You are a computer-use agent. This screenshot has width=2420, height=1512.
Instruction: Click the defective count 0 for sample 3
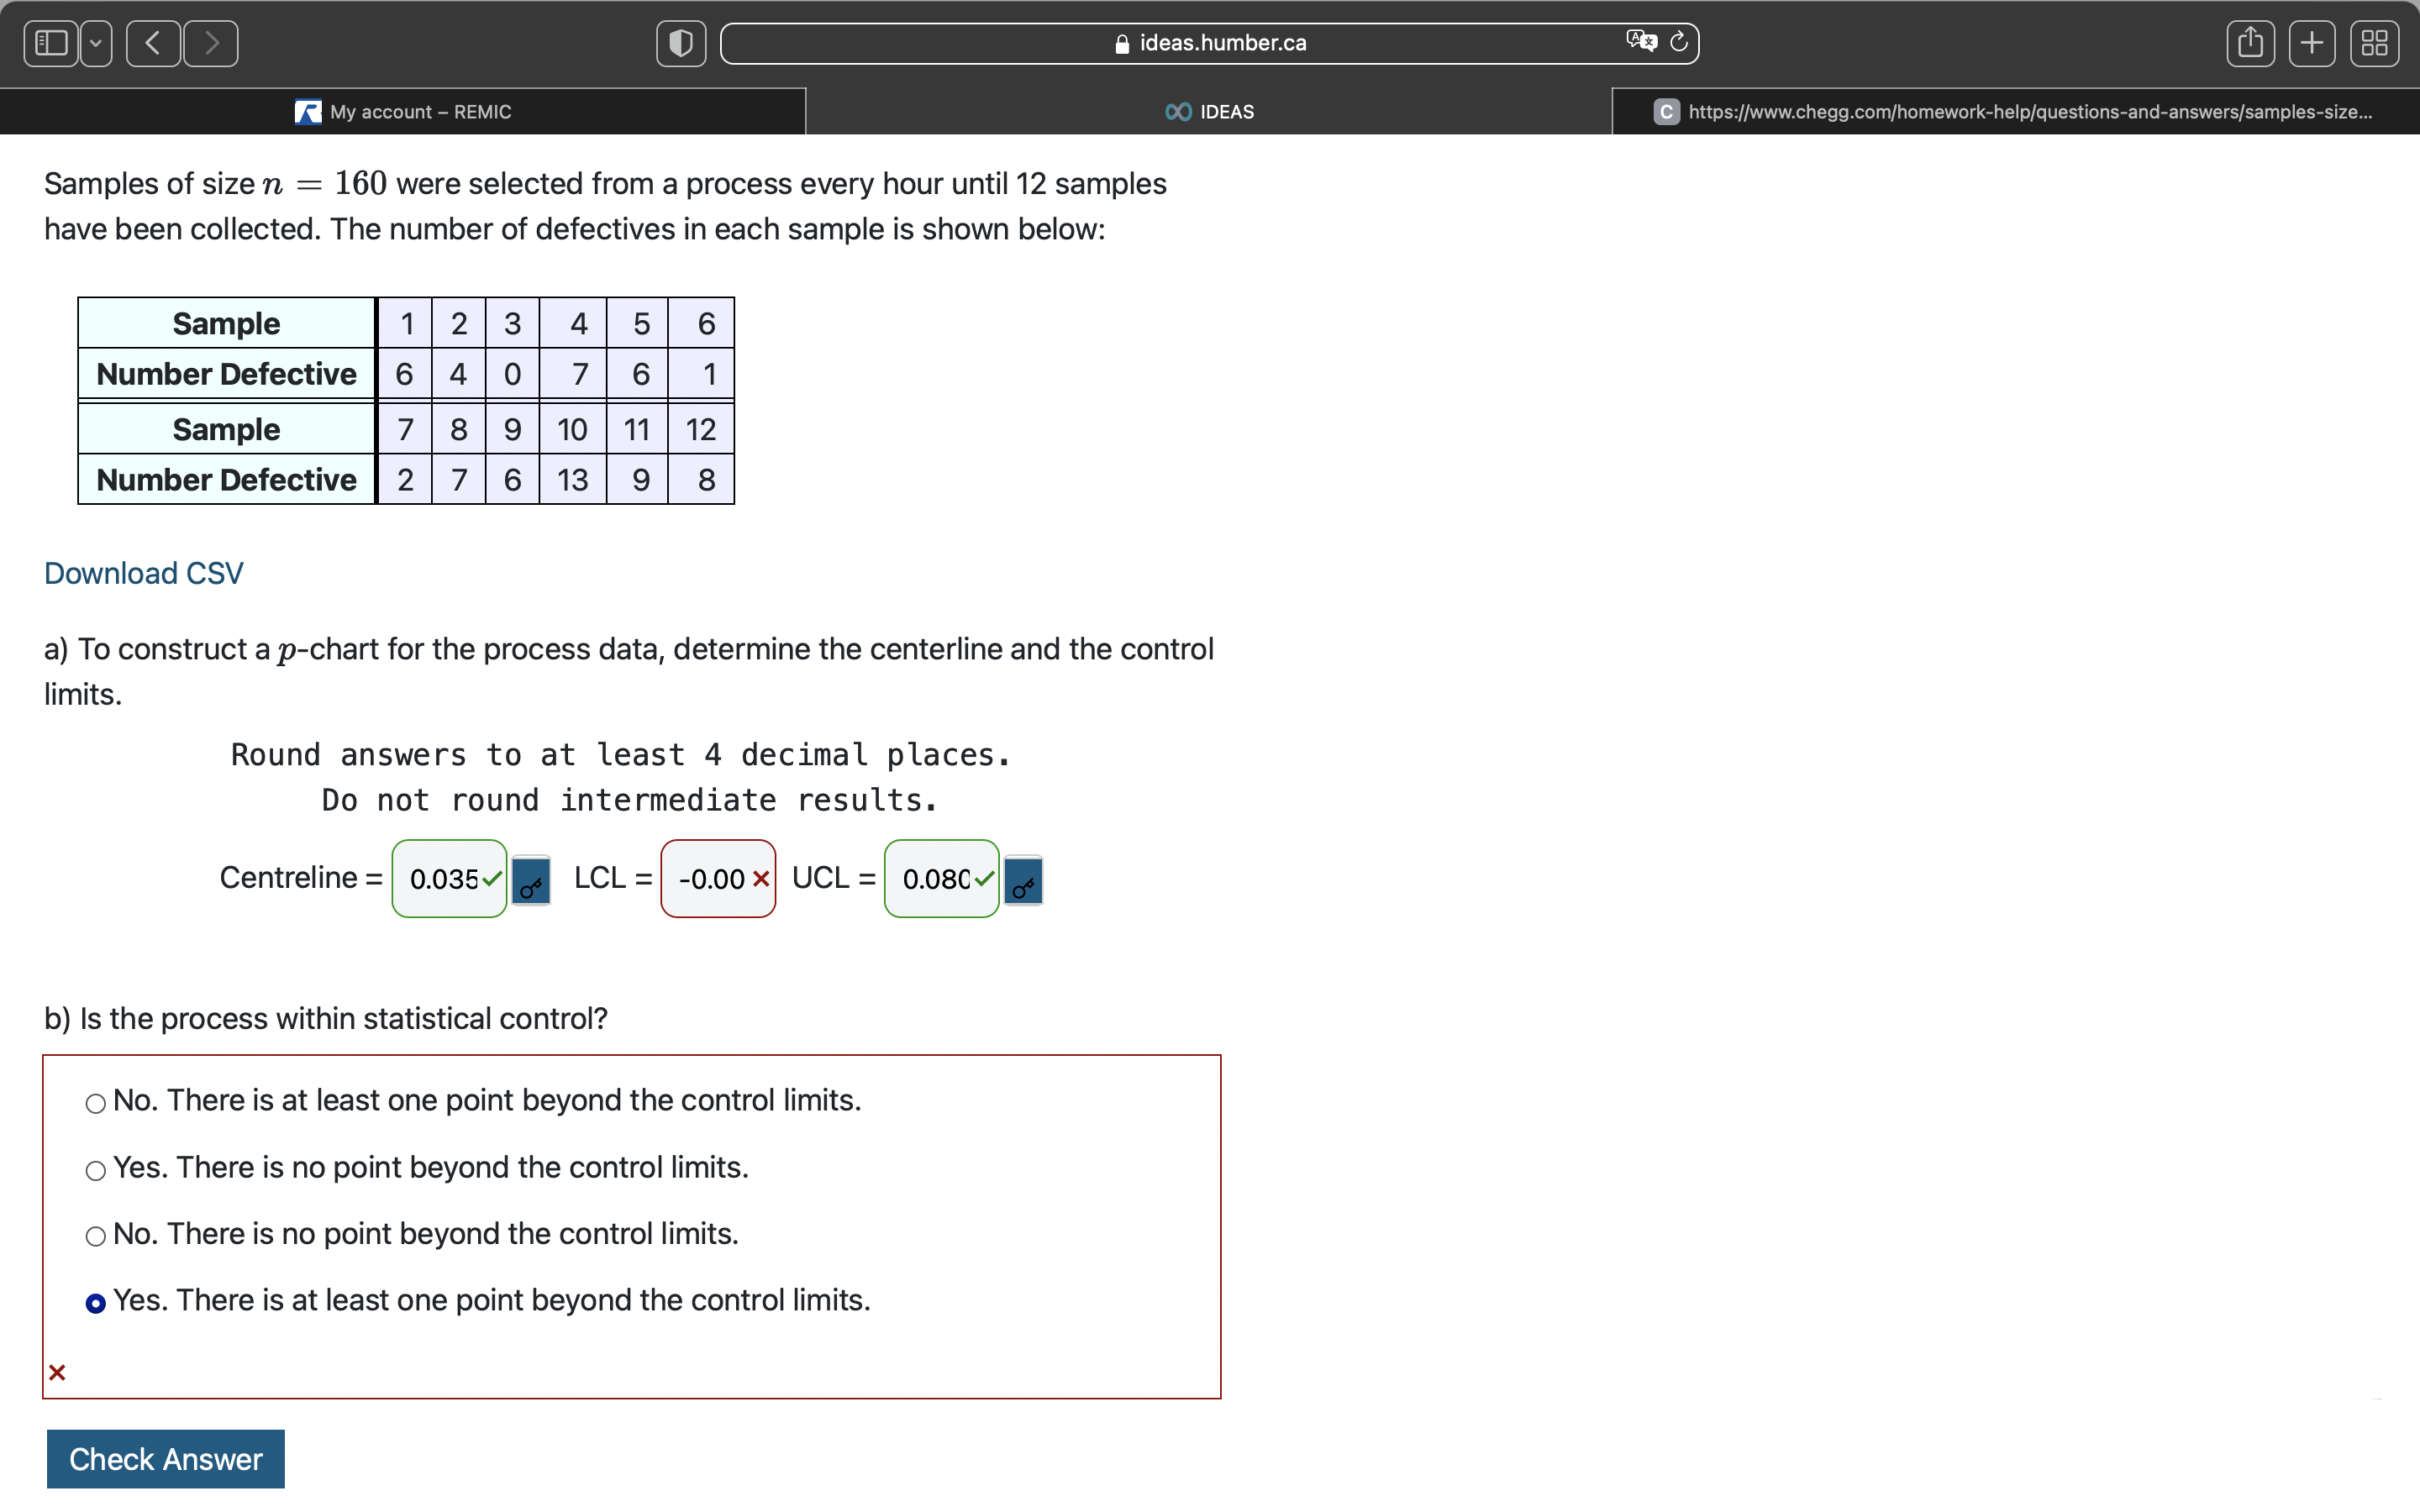(x=512, y=374)
